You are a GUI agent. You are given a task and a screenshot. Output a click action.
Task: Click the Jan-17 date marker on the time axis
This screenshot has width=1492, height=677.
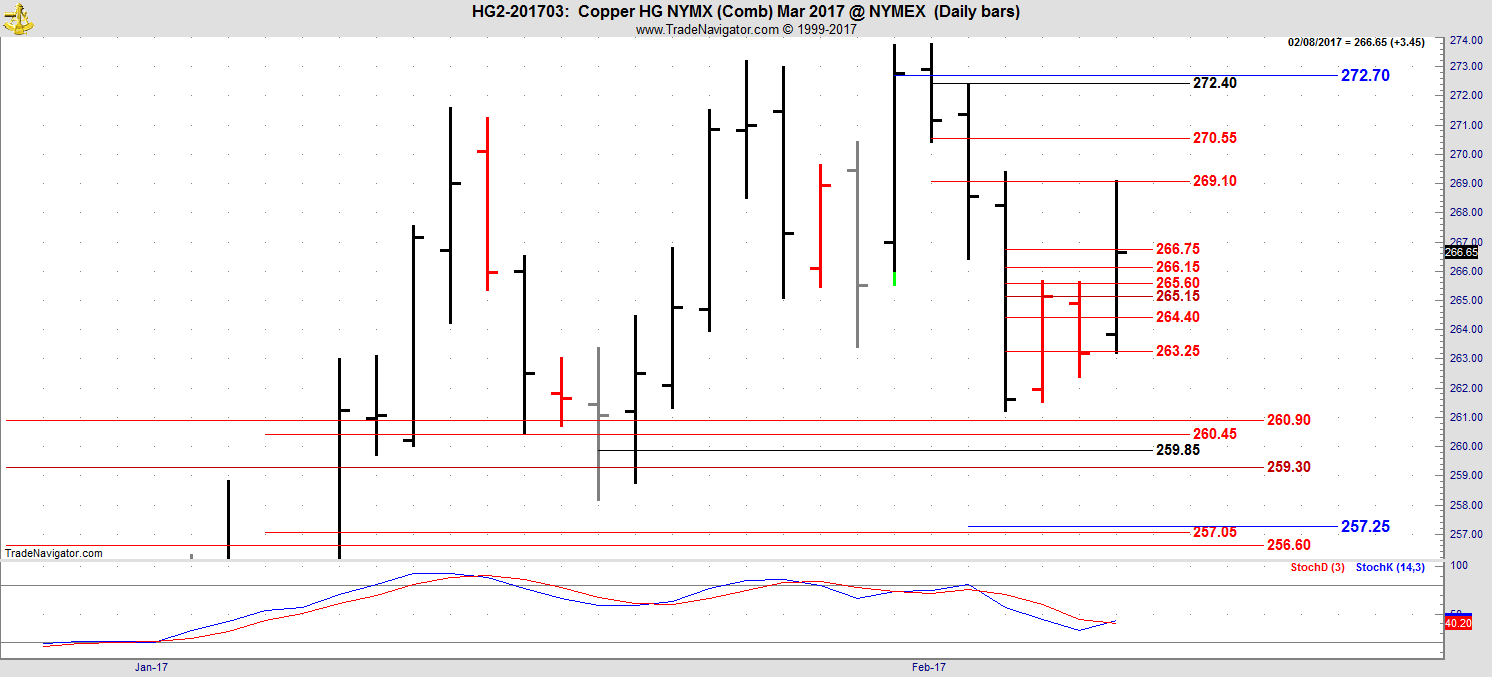tap(150, 666)
